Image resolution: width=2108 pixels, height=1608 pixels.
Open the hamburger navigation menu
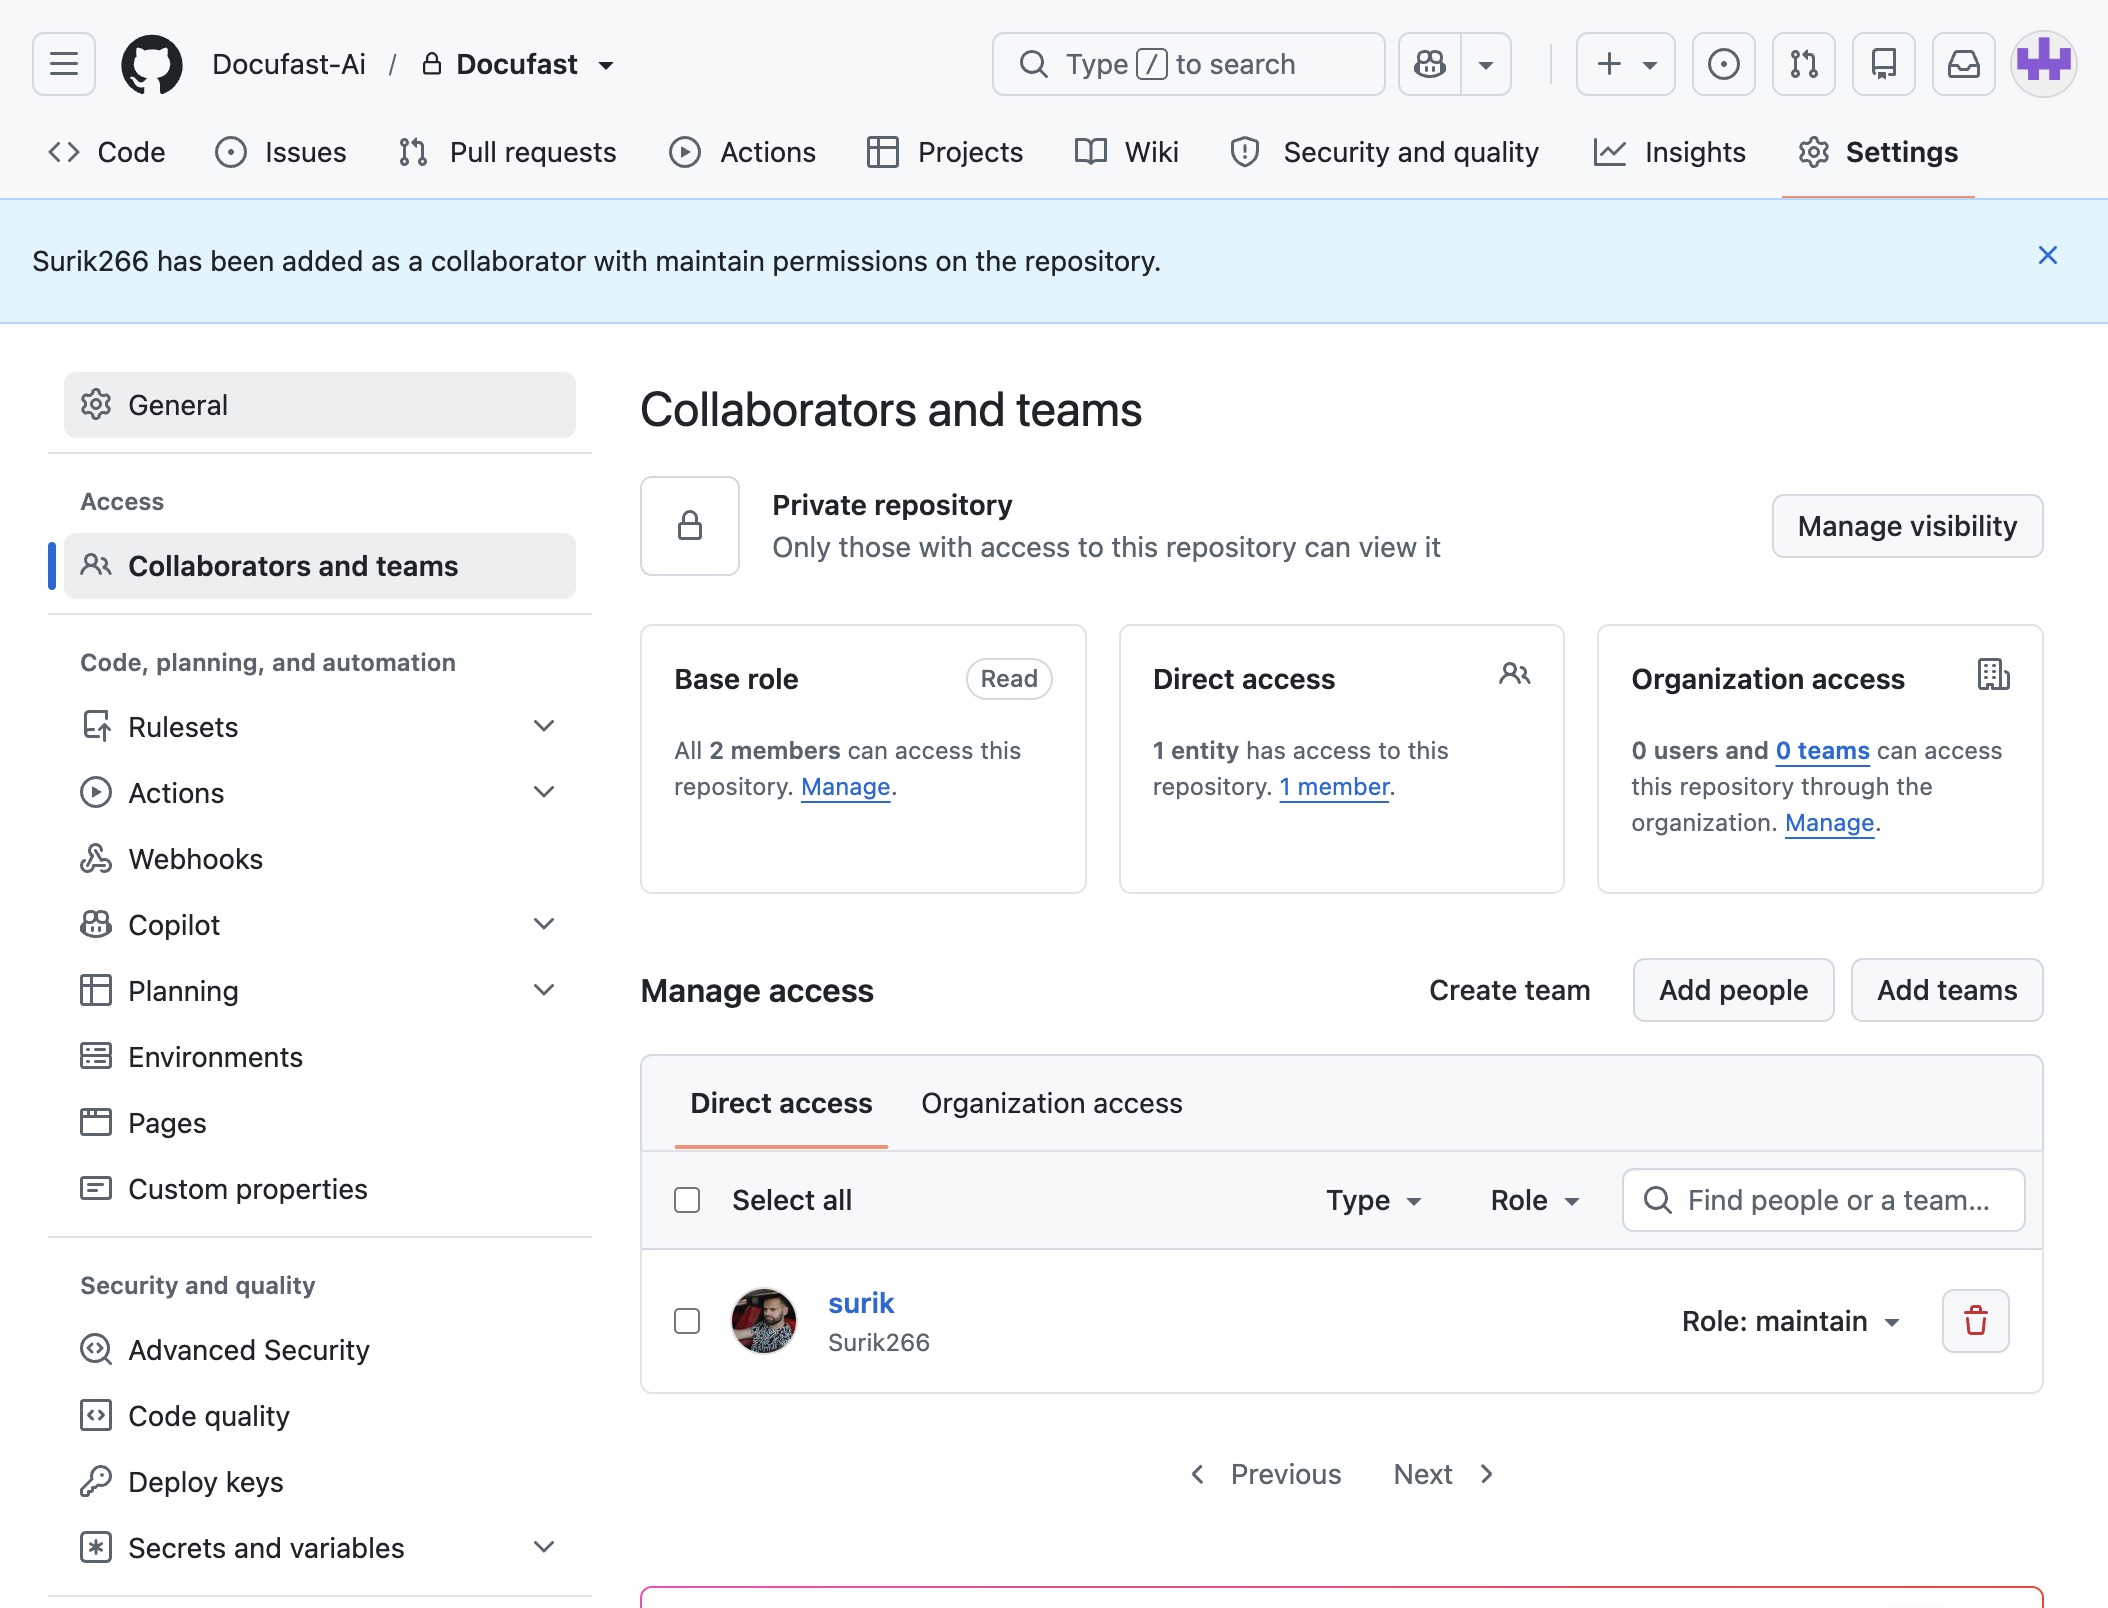pos(64,64)
